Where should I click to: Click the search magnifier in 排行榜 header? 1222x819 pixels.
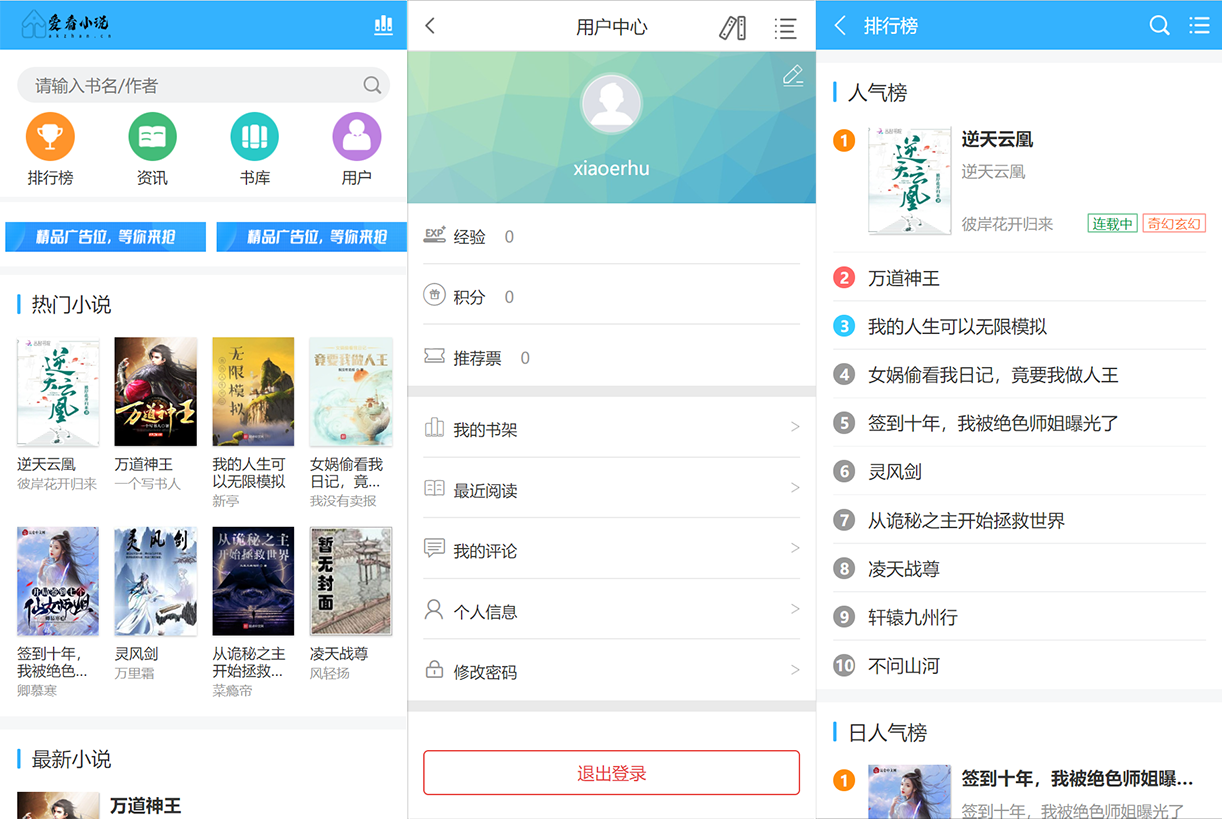pyautogui.click(x=1159, y=26)
